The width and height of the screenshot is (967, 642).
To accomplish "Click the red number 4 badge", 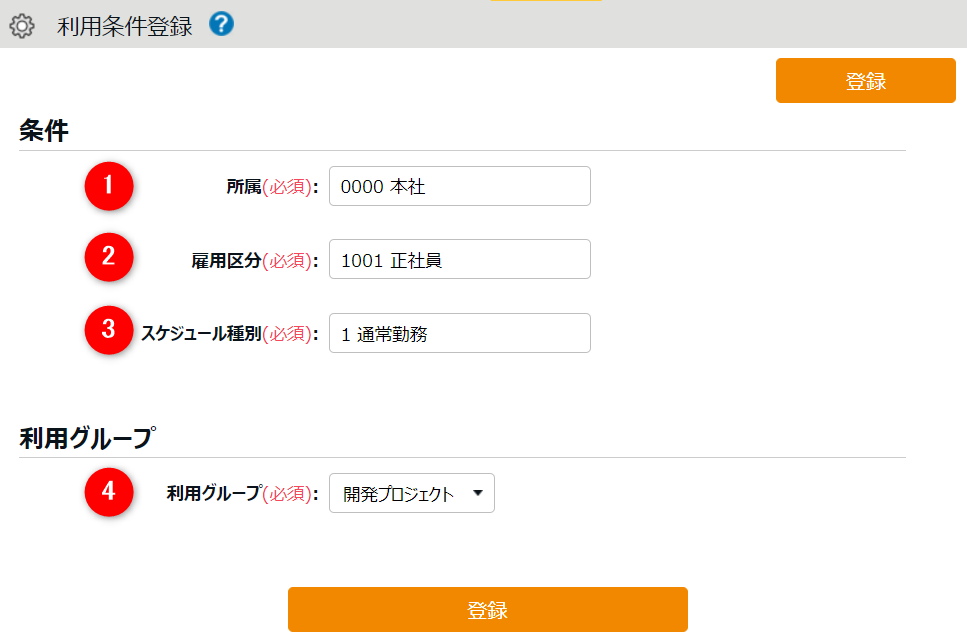I will tap(109, 492).
